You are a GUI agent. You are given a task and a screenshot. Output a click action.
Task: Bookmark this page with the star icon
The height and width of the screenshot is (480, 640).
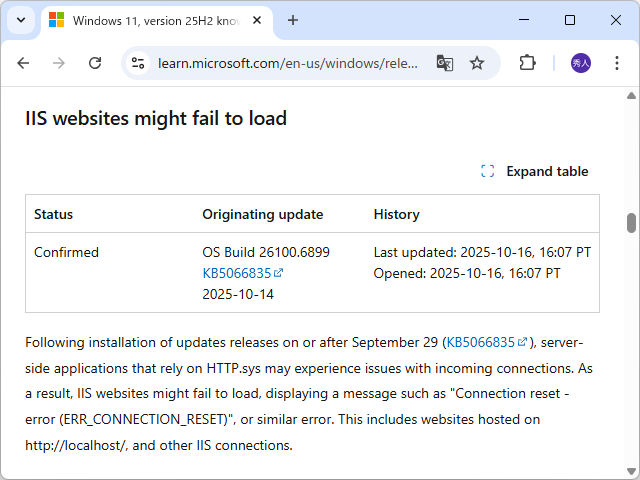pyautogui.click(x=477, y=63)
